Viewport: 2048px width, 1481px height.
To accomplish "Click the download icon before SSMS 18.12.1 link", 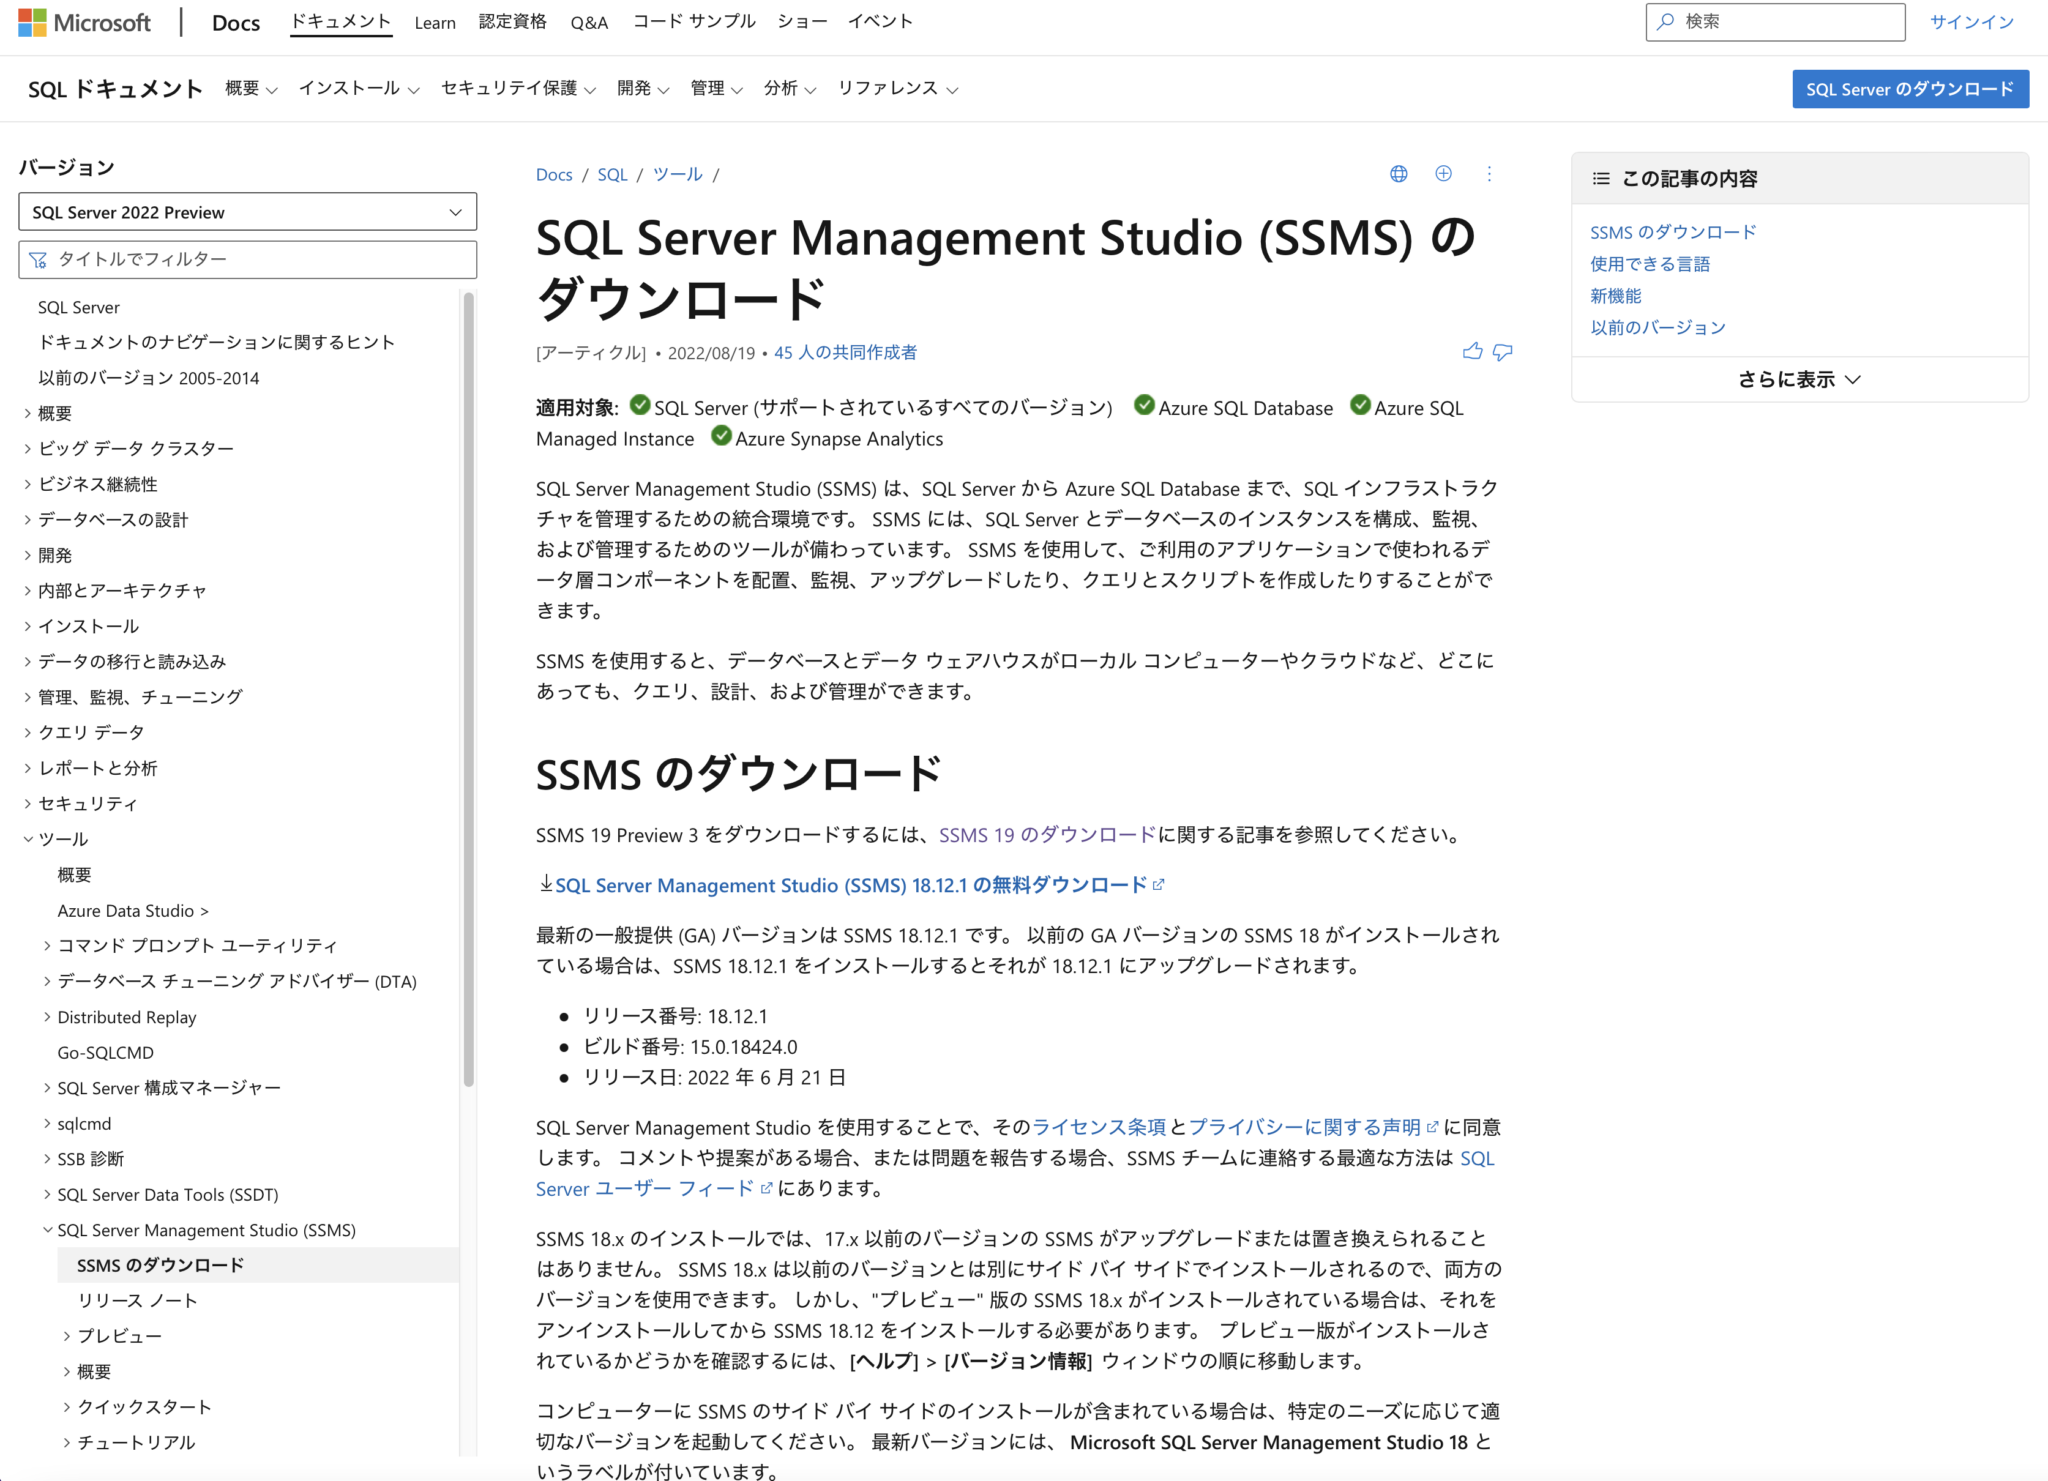I will pyautogui.click(x=545, y=883).
